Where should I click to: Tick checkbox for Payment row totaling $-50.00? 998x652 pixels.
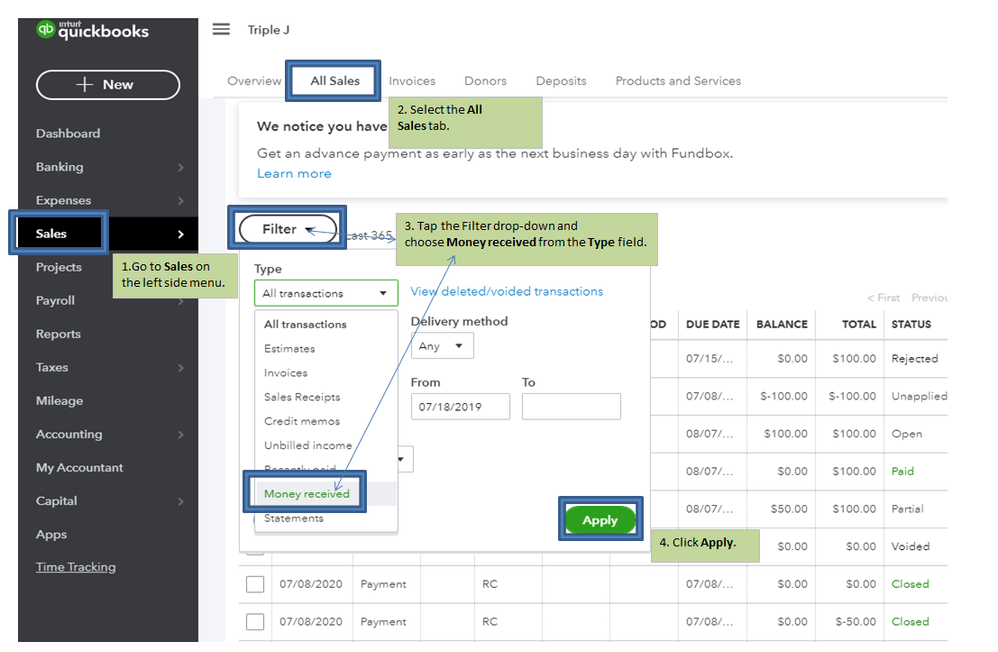tap(255, 621)
